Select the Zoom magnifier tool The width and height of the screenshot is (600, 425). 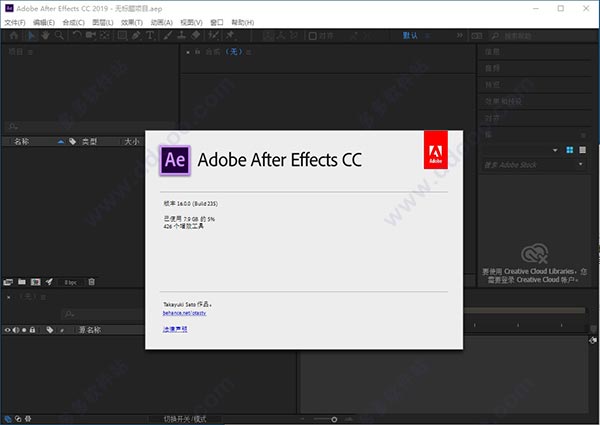59,36
